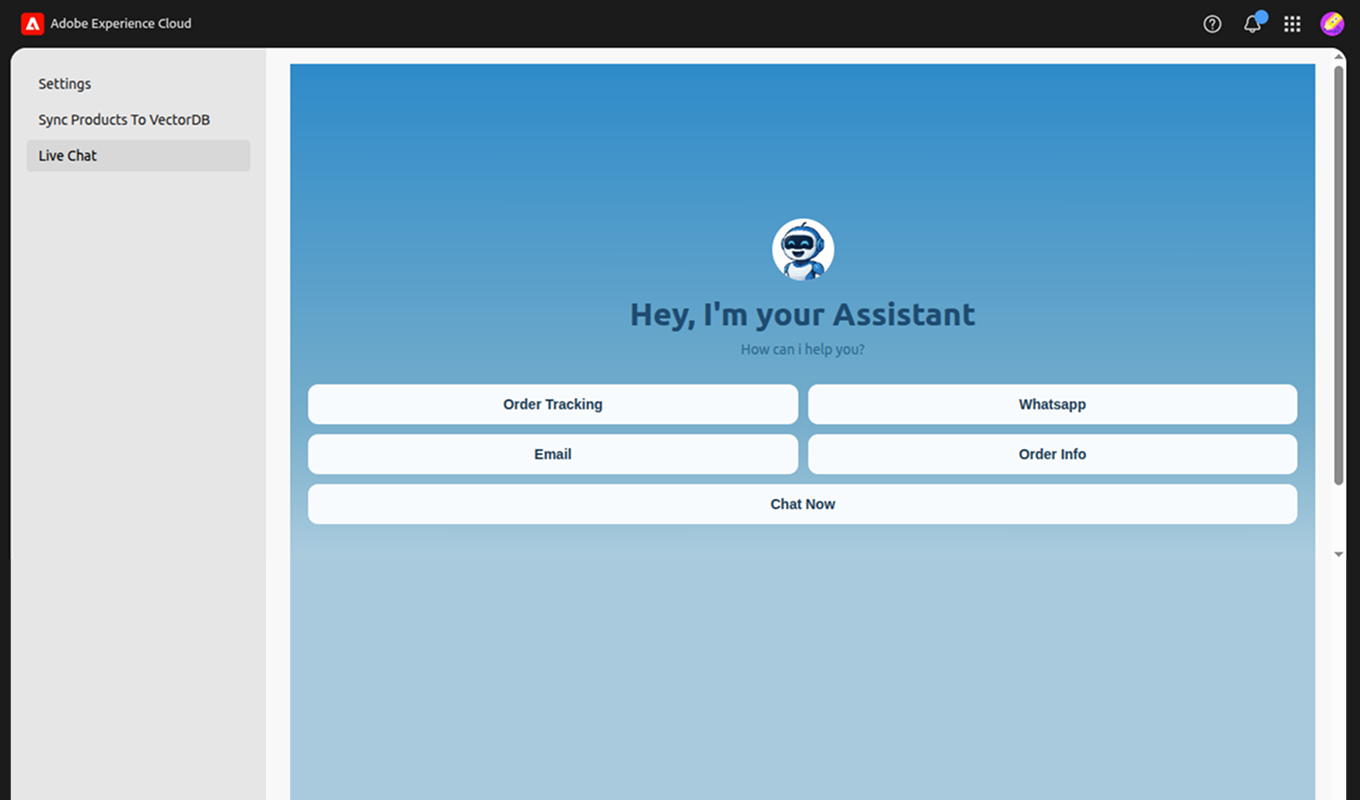Select the Order Info button
The height and width of the screenshot is (800, 1360).
pyautogui.click(x=1052, y=454)
